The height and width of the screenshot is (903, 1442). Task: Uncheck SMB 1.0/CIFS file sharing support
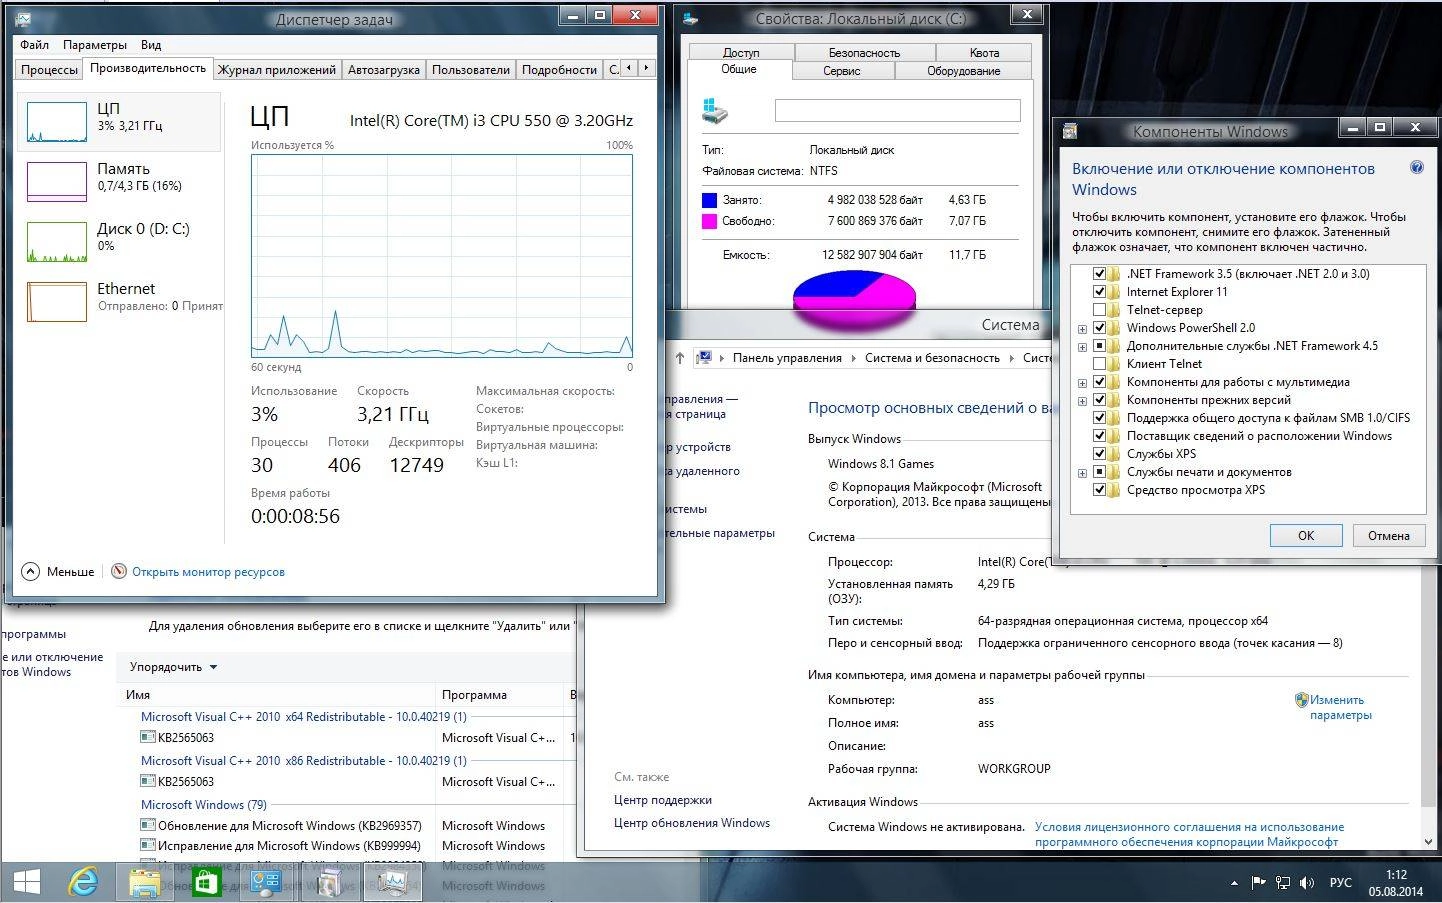(x=1100, y=418)
